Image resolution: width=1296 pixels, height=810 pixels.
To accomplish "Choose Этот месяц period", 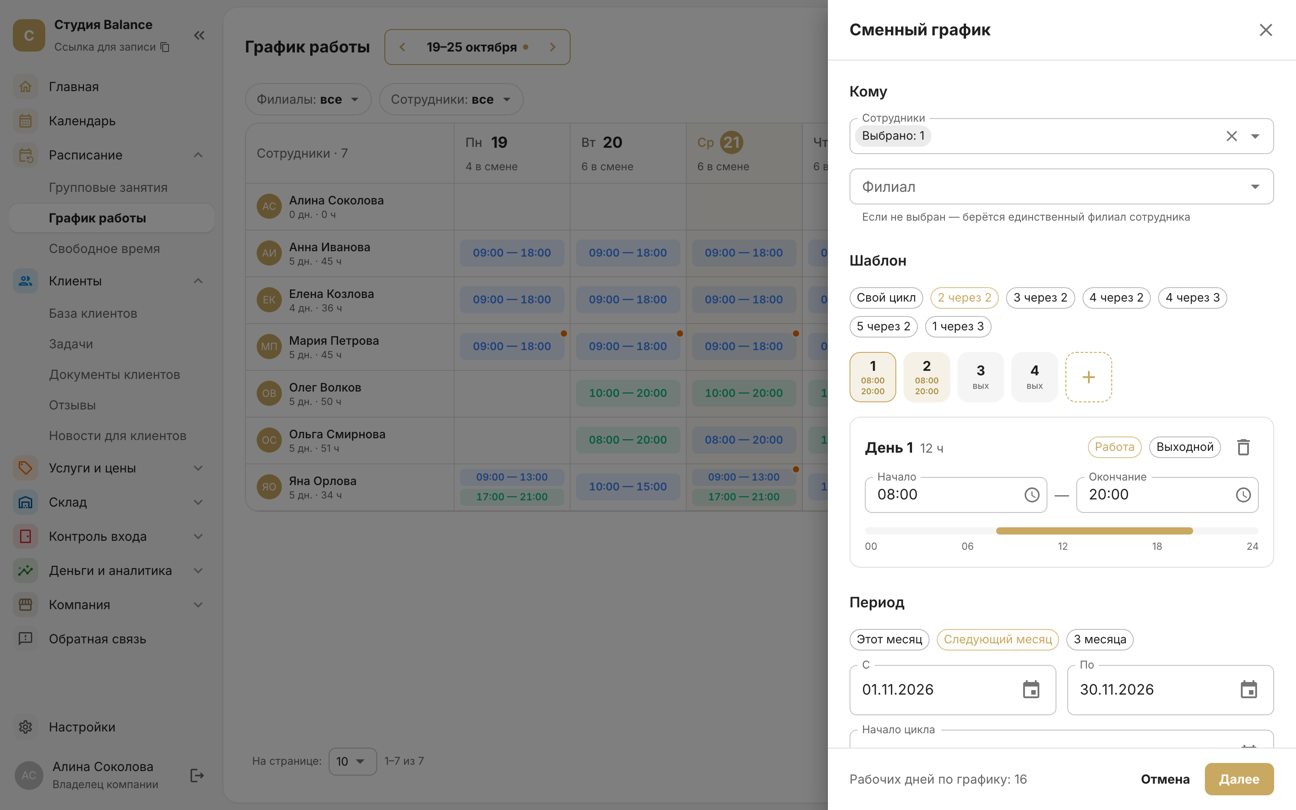I will [889, 640].
